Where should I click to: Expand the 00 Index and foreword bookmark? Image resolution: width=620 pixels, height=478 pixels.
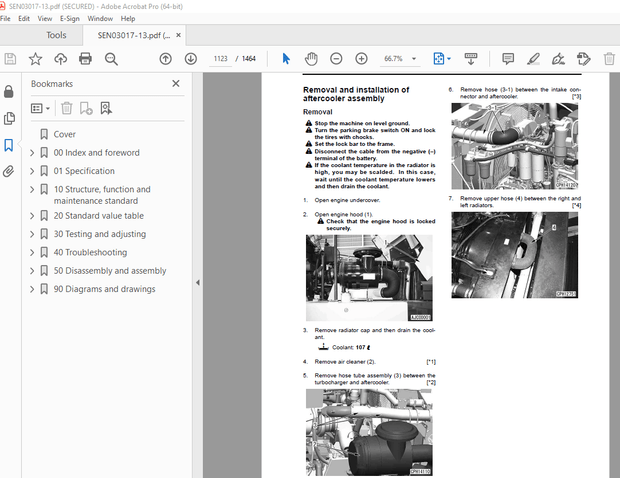point(32,153)
